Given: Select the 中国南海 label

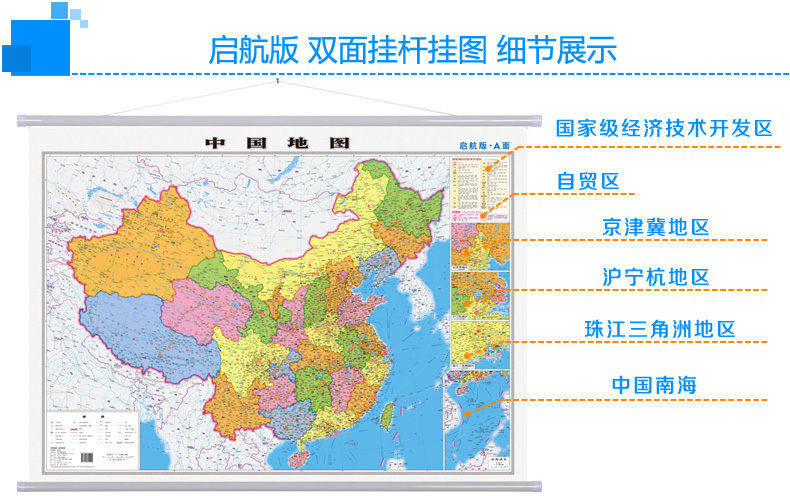Looking at the screenshot, I should (654, 385).
